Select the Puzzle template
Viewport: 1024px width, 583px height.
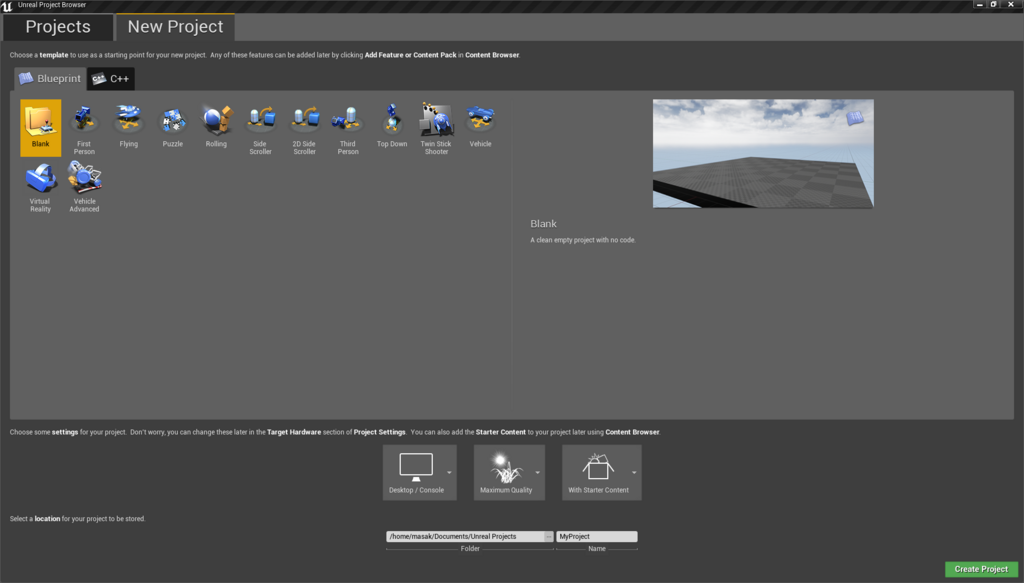point(172,127)
